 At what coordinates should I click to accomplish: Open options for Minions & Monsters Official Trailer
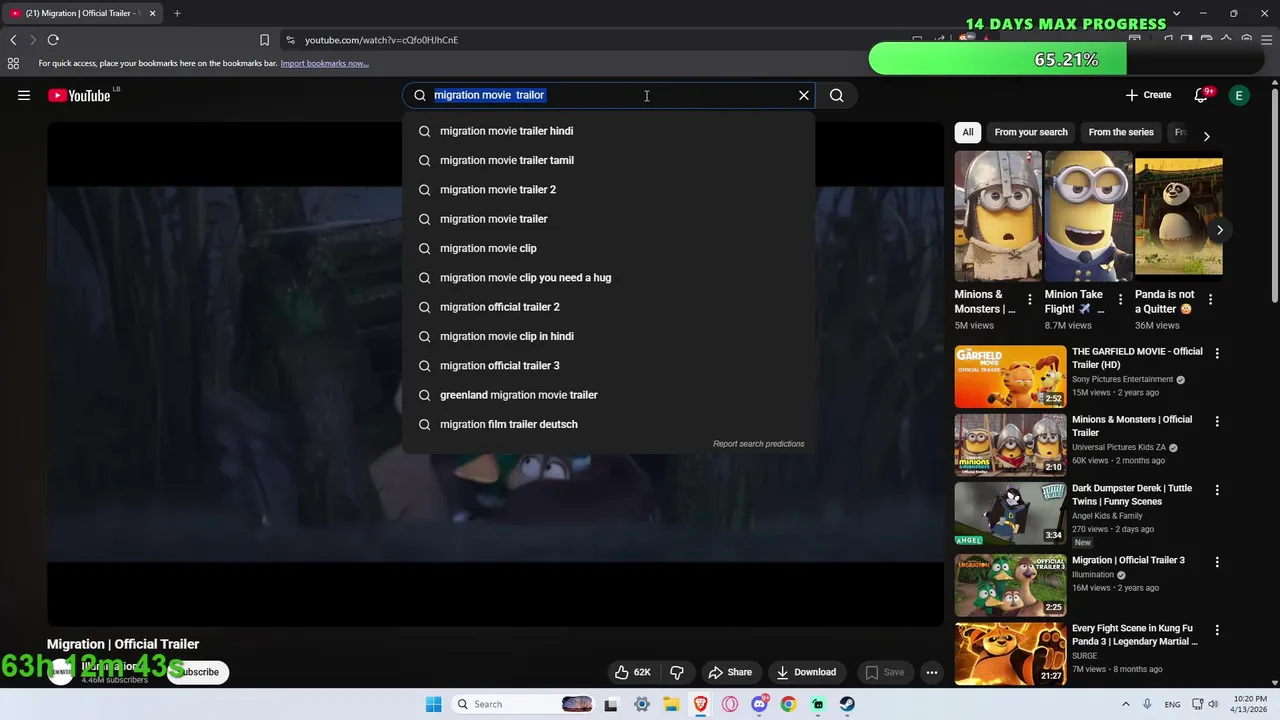1217,421
